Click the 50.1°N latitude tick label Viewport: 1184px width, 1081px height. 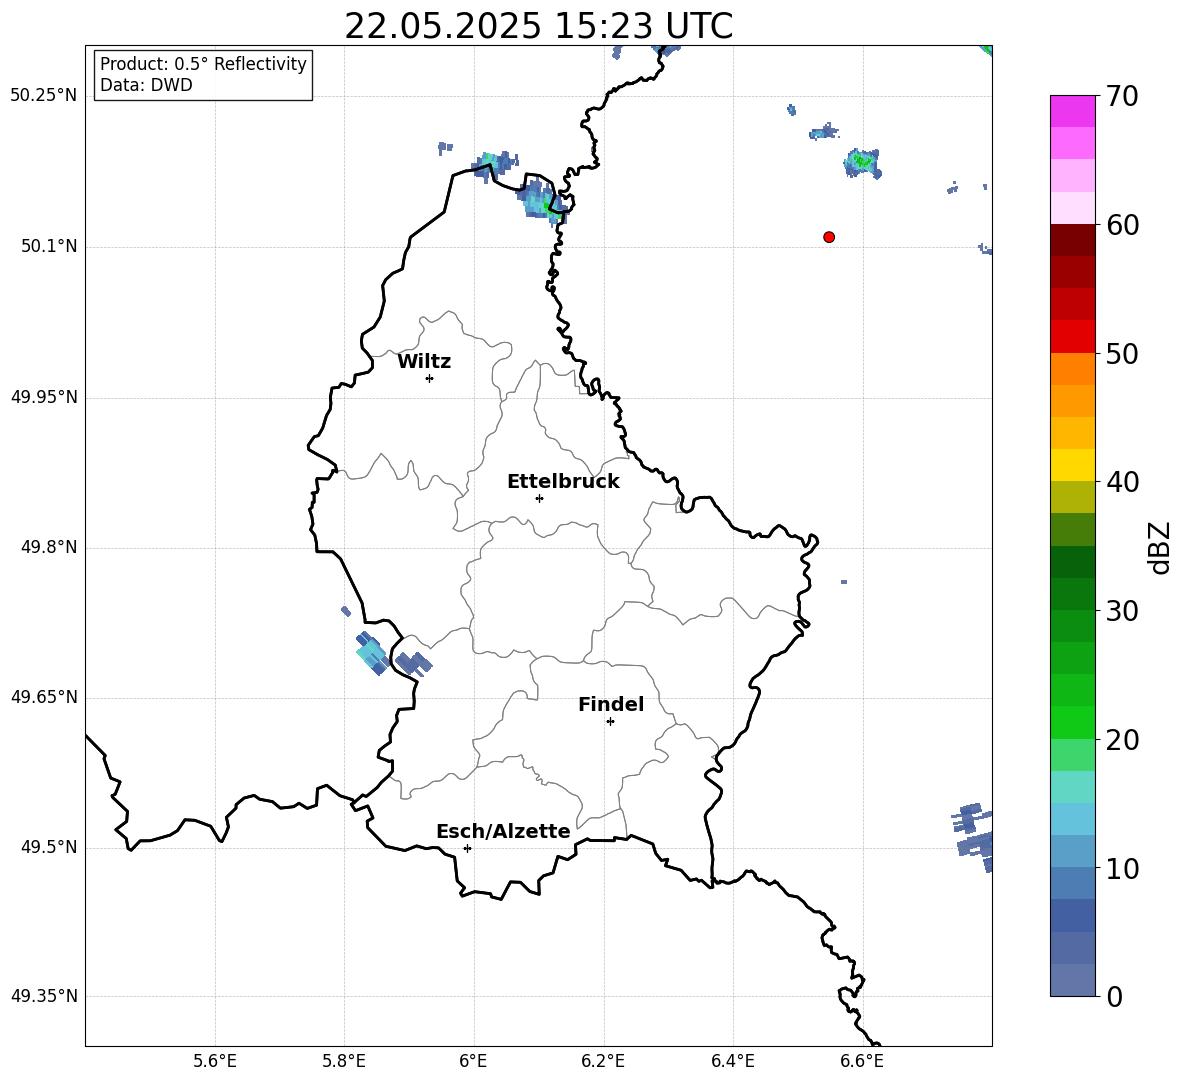(49, 246)
